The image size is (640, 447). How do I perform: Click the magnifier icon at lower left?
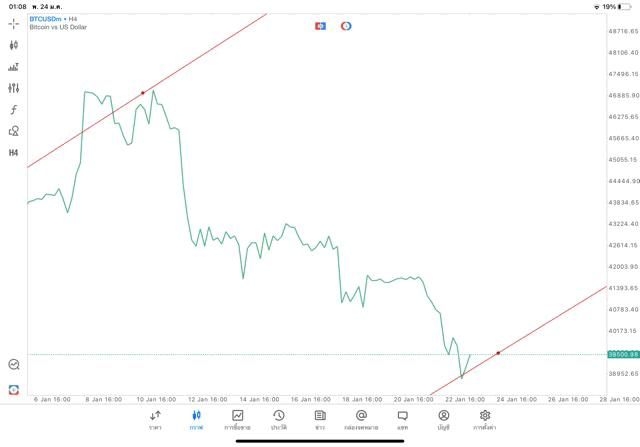click(14, 365)
